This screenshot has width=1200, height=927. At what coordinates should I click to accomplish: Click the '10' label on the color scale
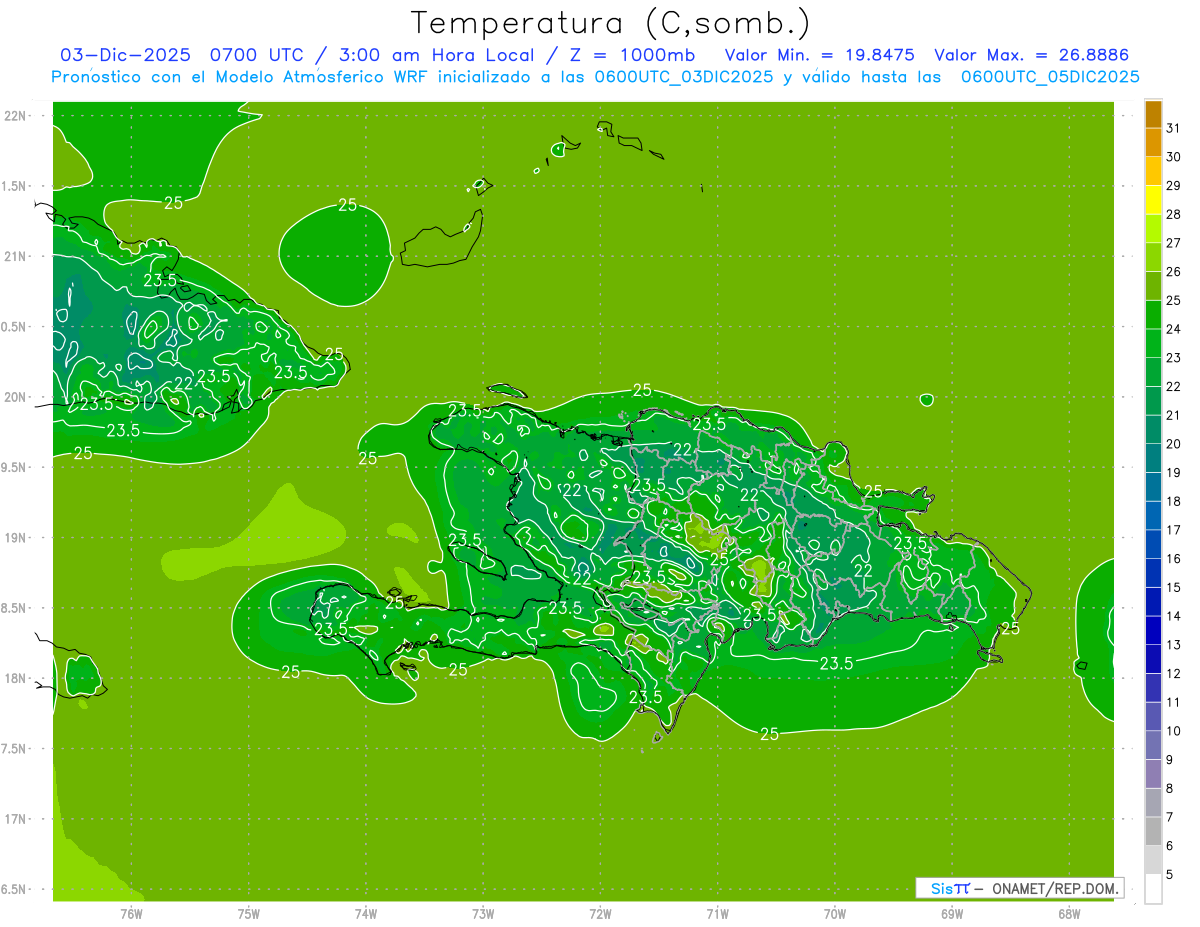click(x=1174, y=730)
